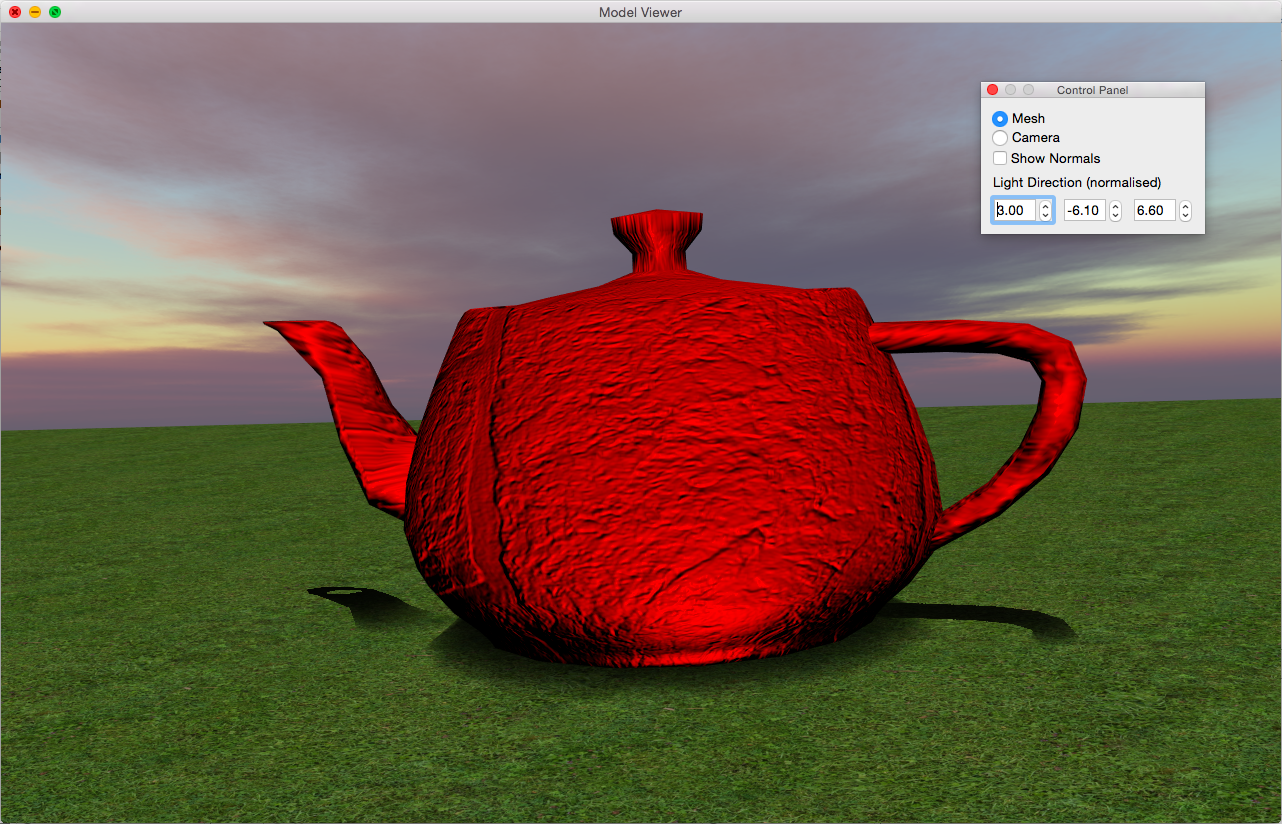The image size is (1282, 824).
Task: Minimize the Model Viewer window
Action: (35, 12)
